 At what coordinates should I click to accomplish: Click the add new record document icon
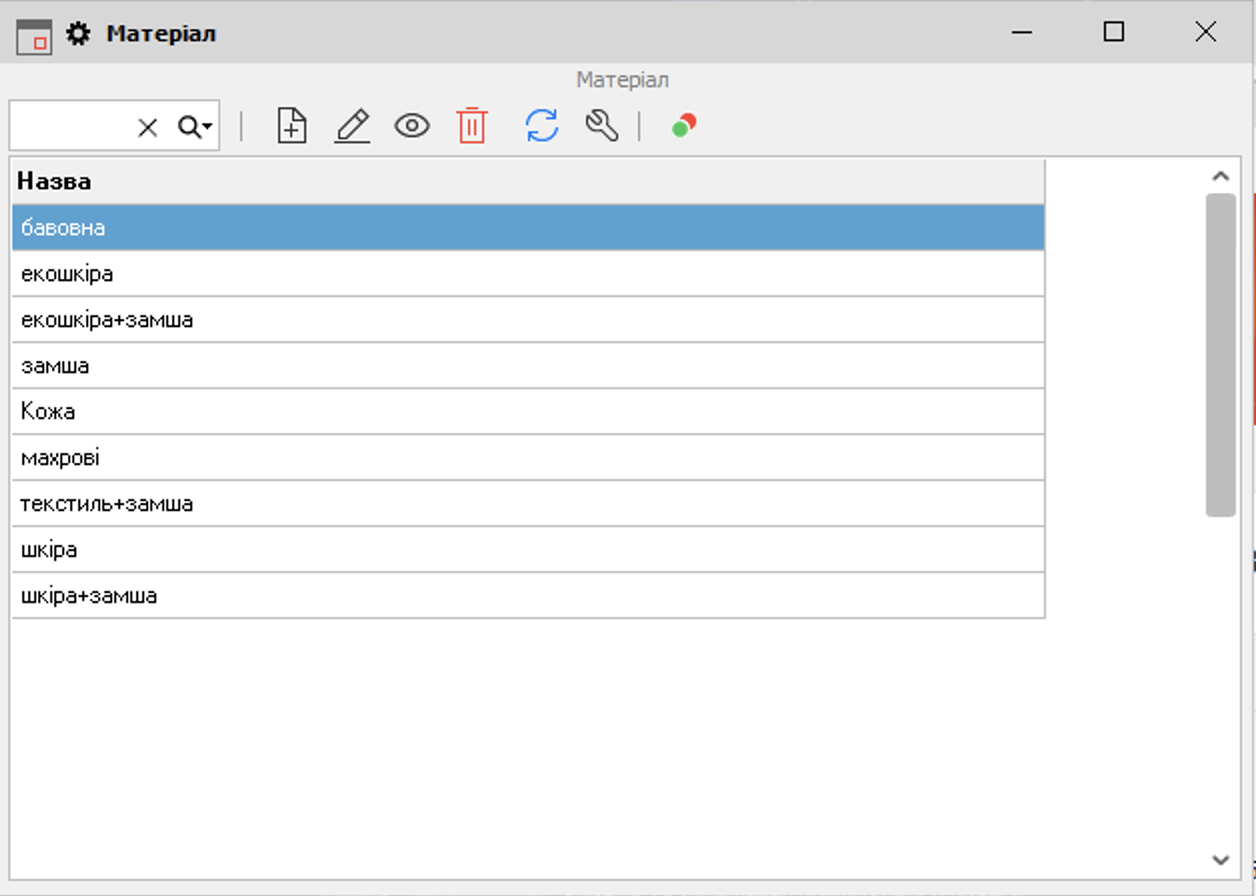tap(292, 126)
